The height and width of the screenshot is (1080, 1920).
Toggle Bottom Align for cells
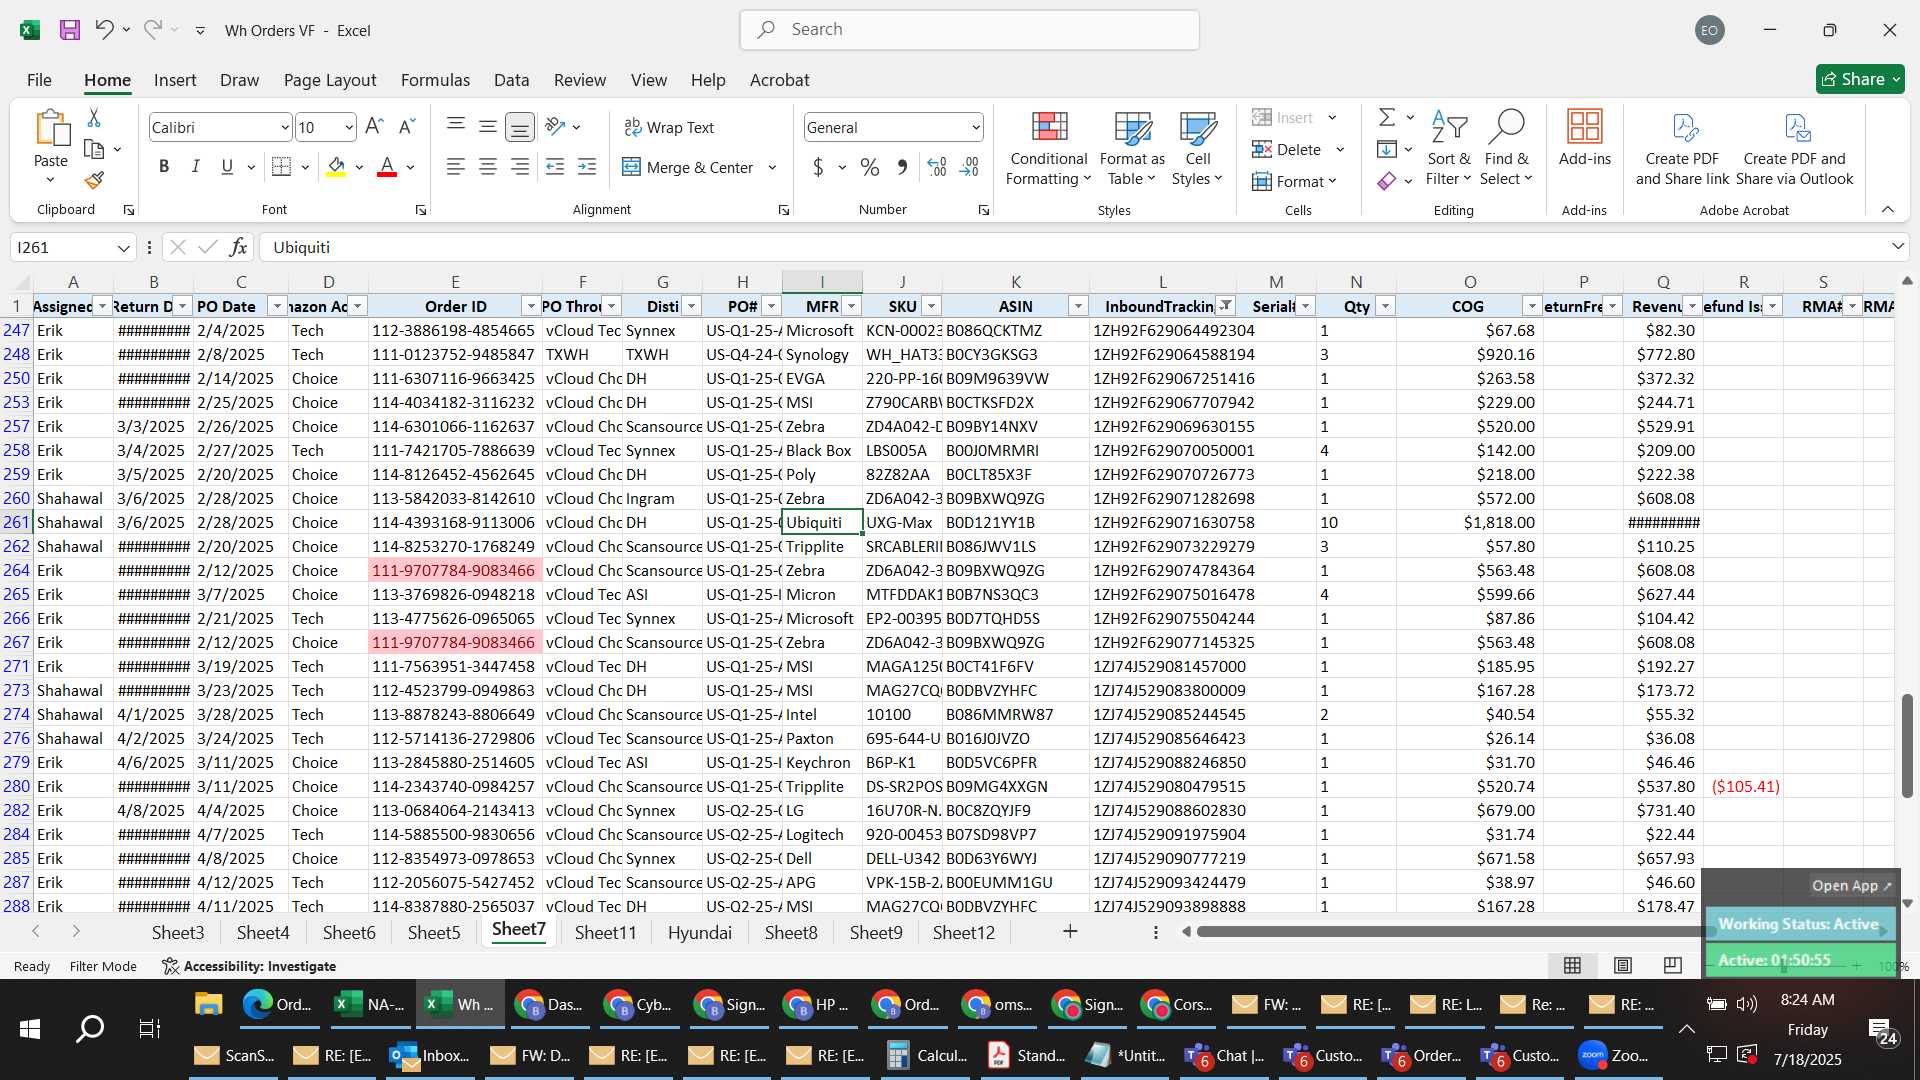519,127
